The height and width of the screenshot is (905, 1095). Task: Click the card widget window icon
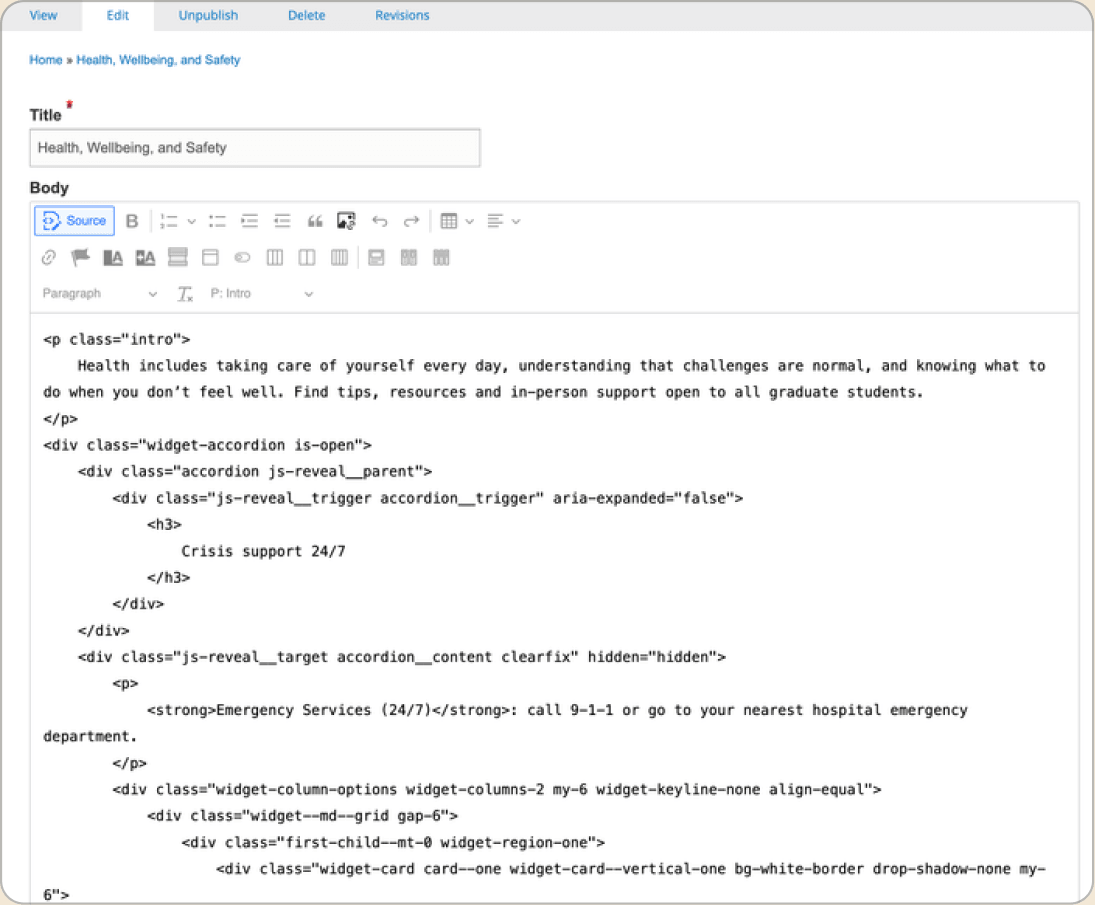coord(210,258)
